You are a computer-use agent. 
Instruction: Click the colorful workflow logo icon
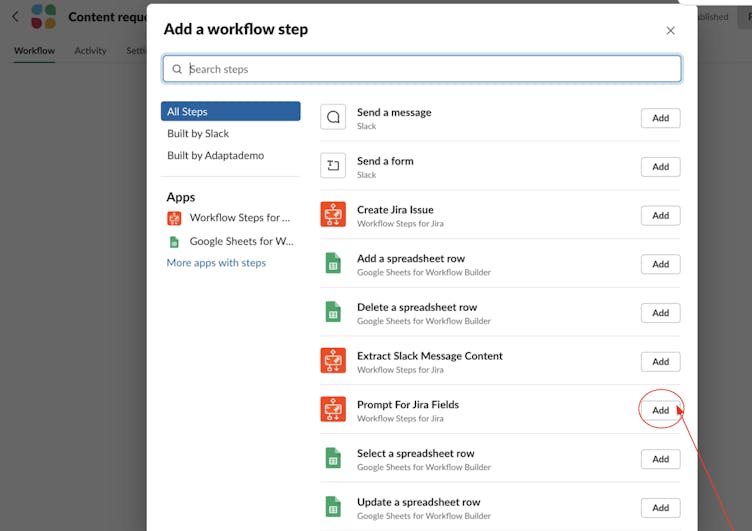pos(44,16)
